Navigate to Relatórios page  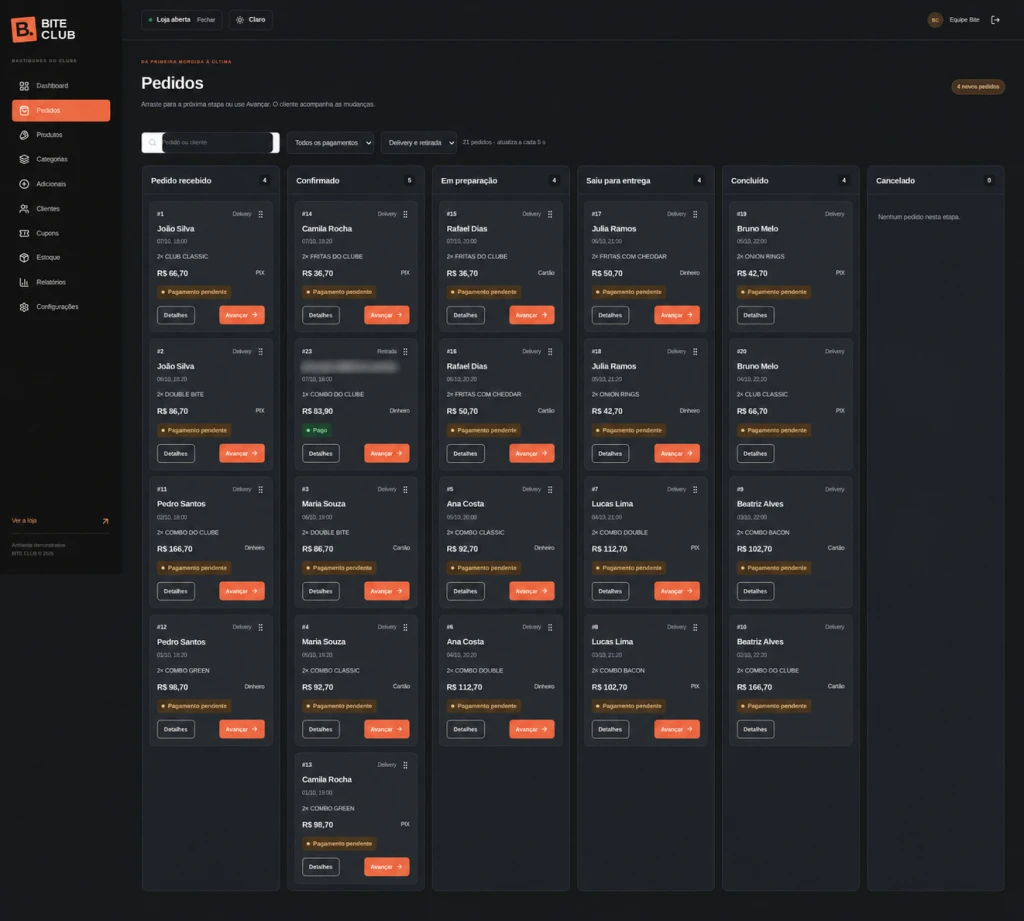61,282
